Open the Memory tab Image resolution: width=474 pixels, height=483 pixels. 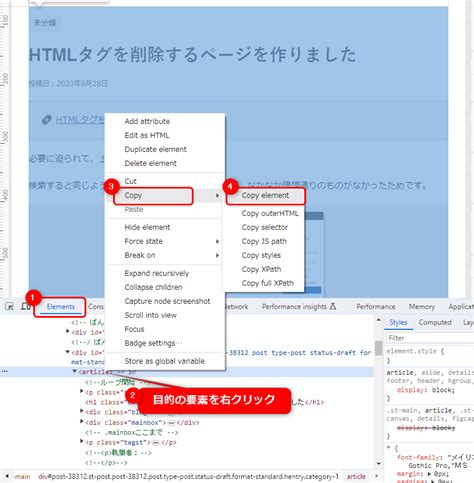[422, 307]
